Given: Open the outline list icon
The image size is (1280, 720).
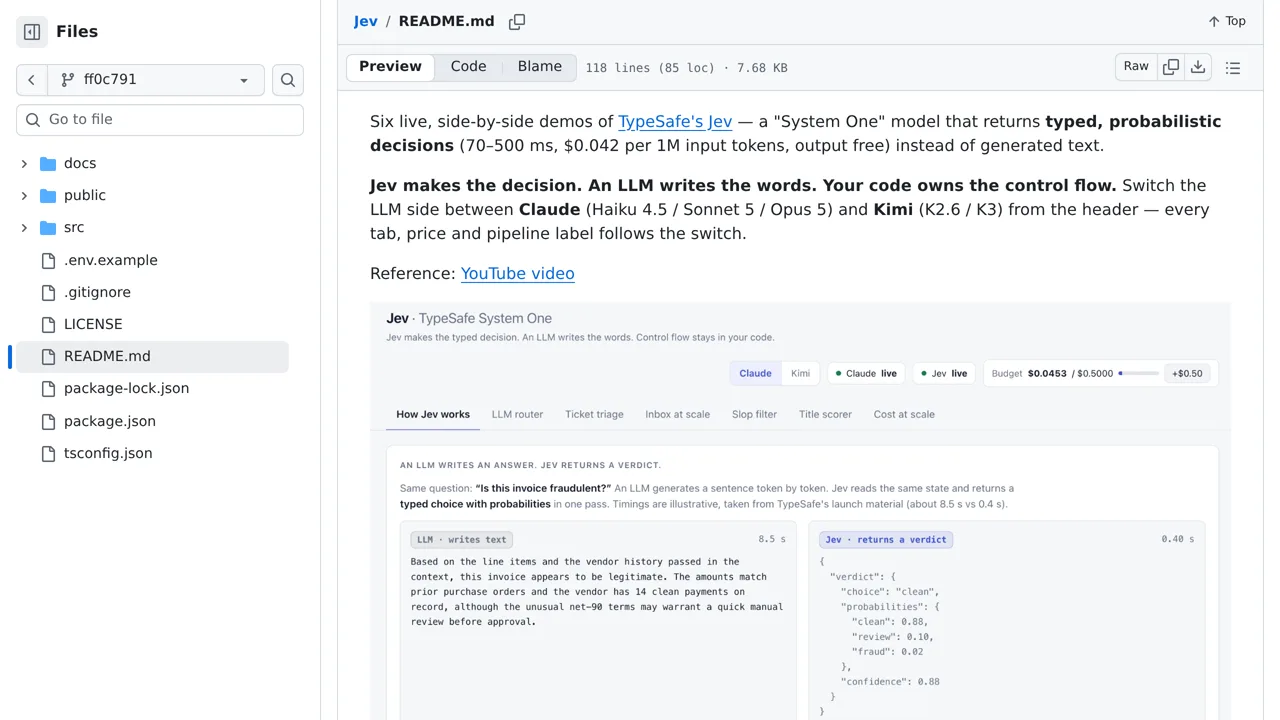Looking at the screenshot, I should pos(1233,68).
